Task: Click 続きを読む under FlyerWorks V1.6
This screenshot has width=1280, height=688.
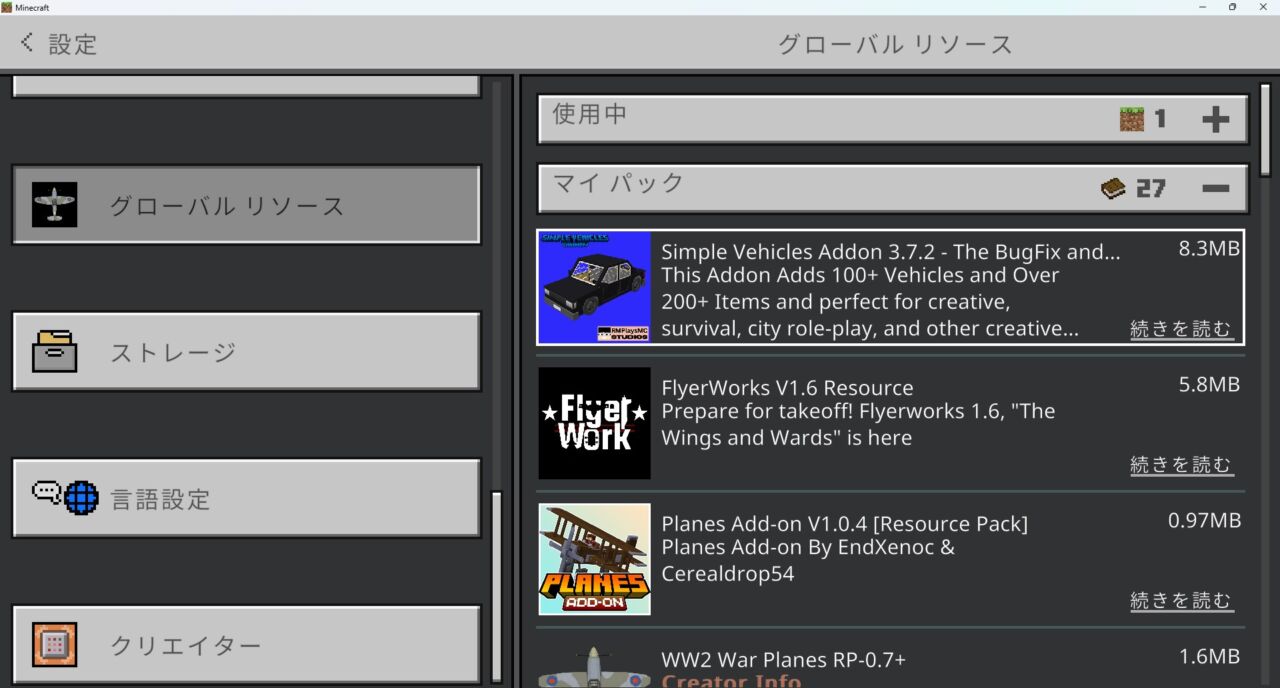Action: pyautogui.click(x=1182, y=464)
